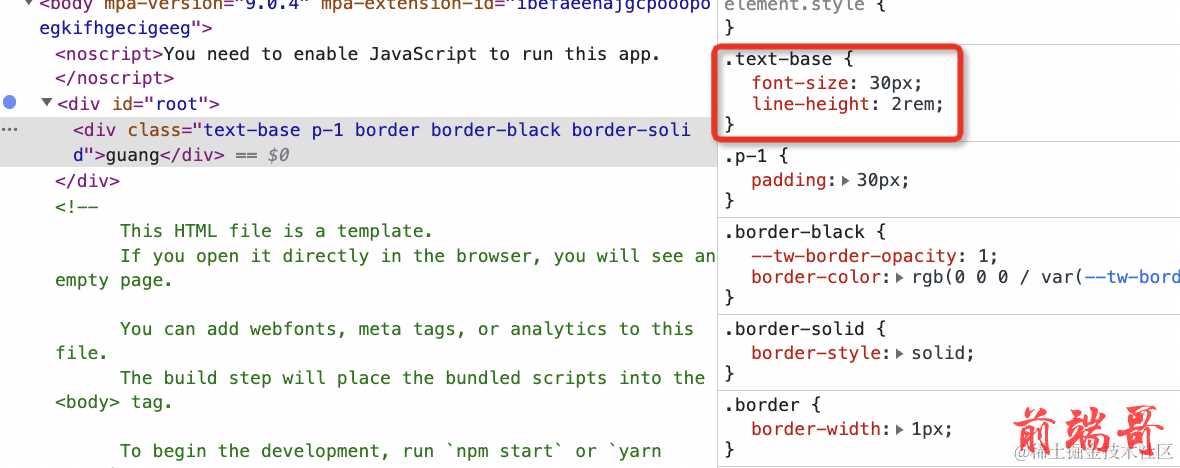This screenshot has width=1180, height=468.
Task: Expand the border-style property arrow
Action: pyautogui.click(x=900, y=353)
